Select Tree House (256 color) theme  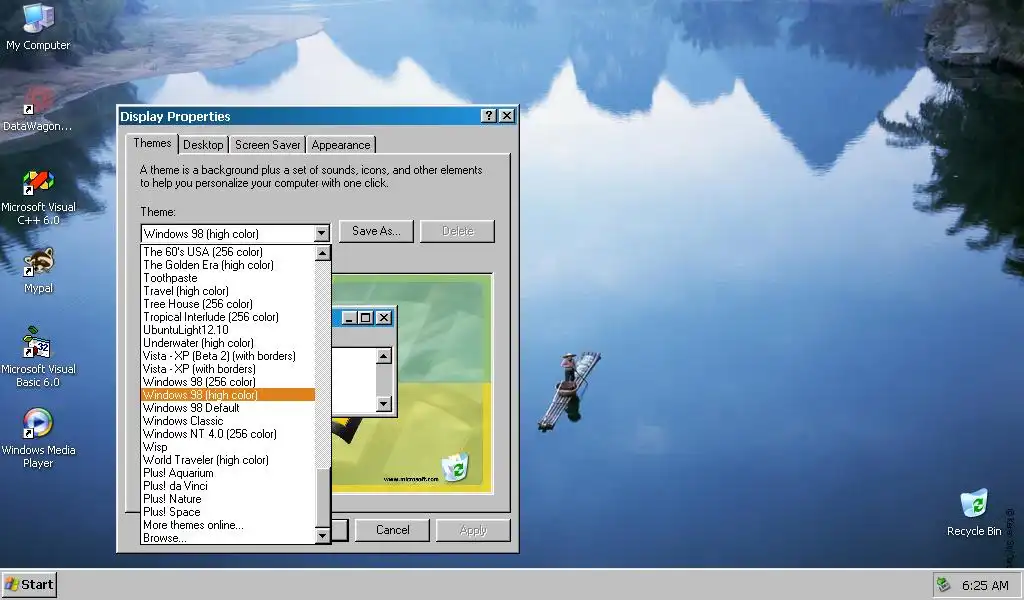click(x=228, y=304)
